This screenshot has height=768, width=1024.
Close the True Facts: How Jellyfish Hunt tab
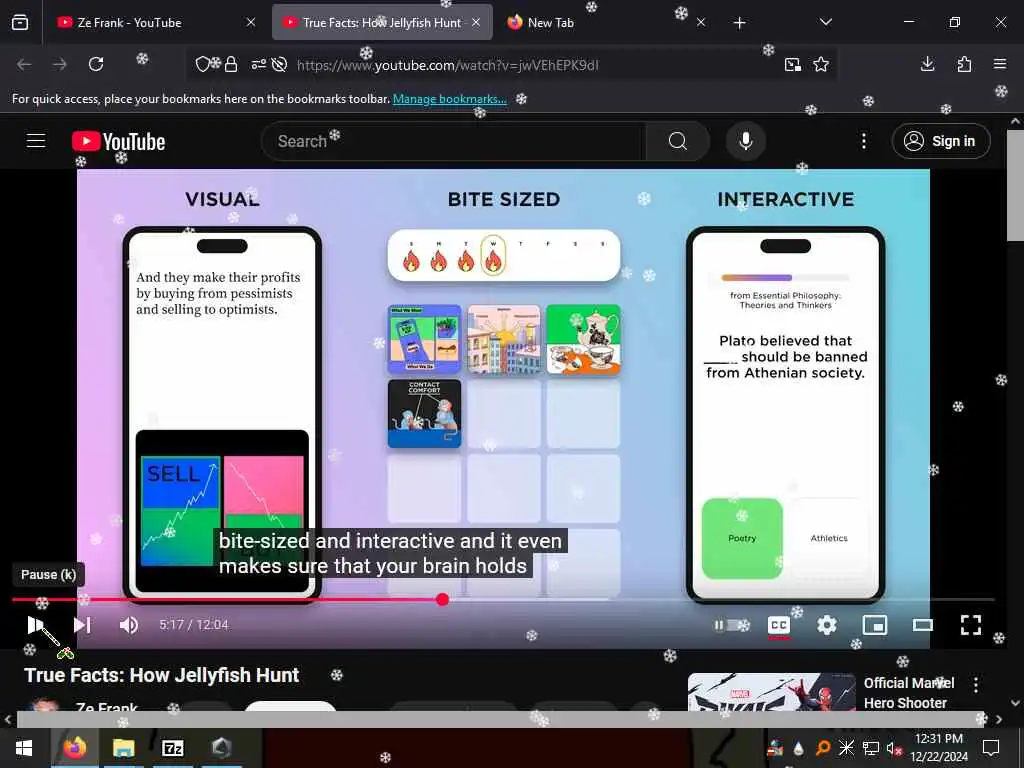(x=476, y=23)
